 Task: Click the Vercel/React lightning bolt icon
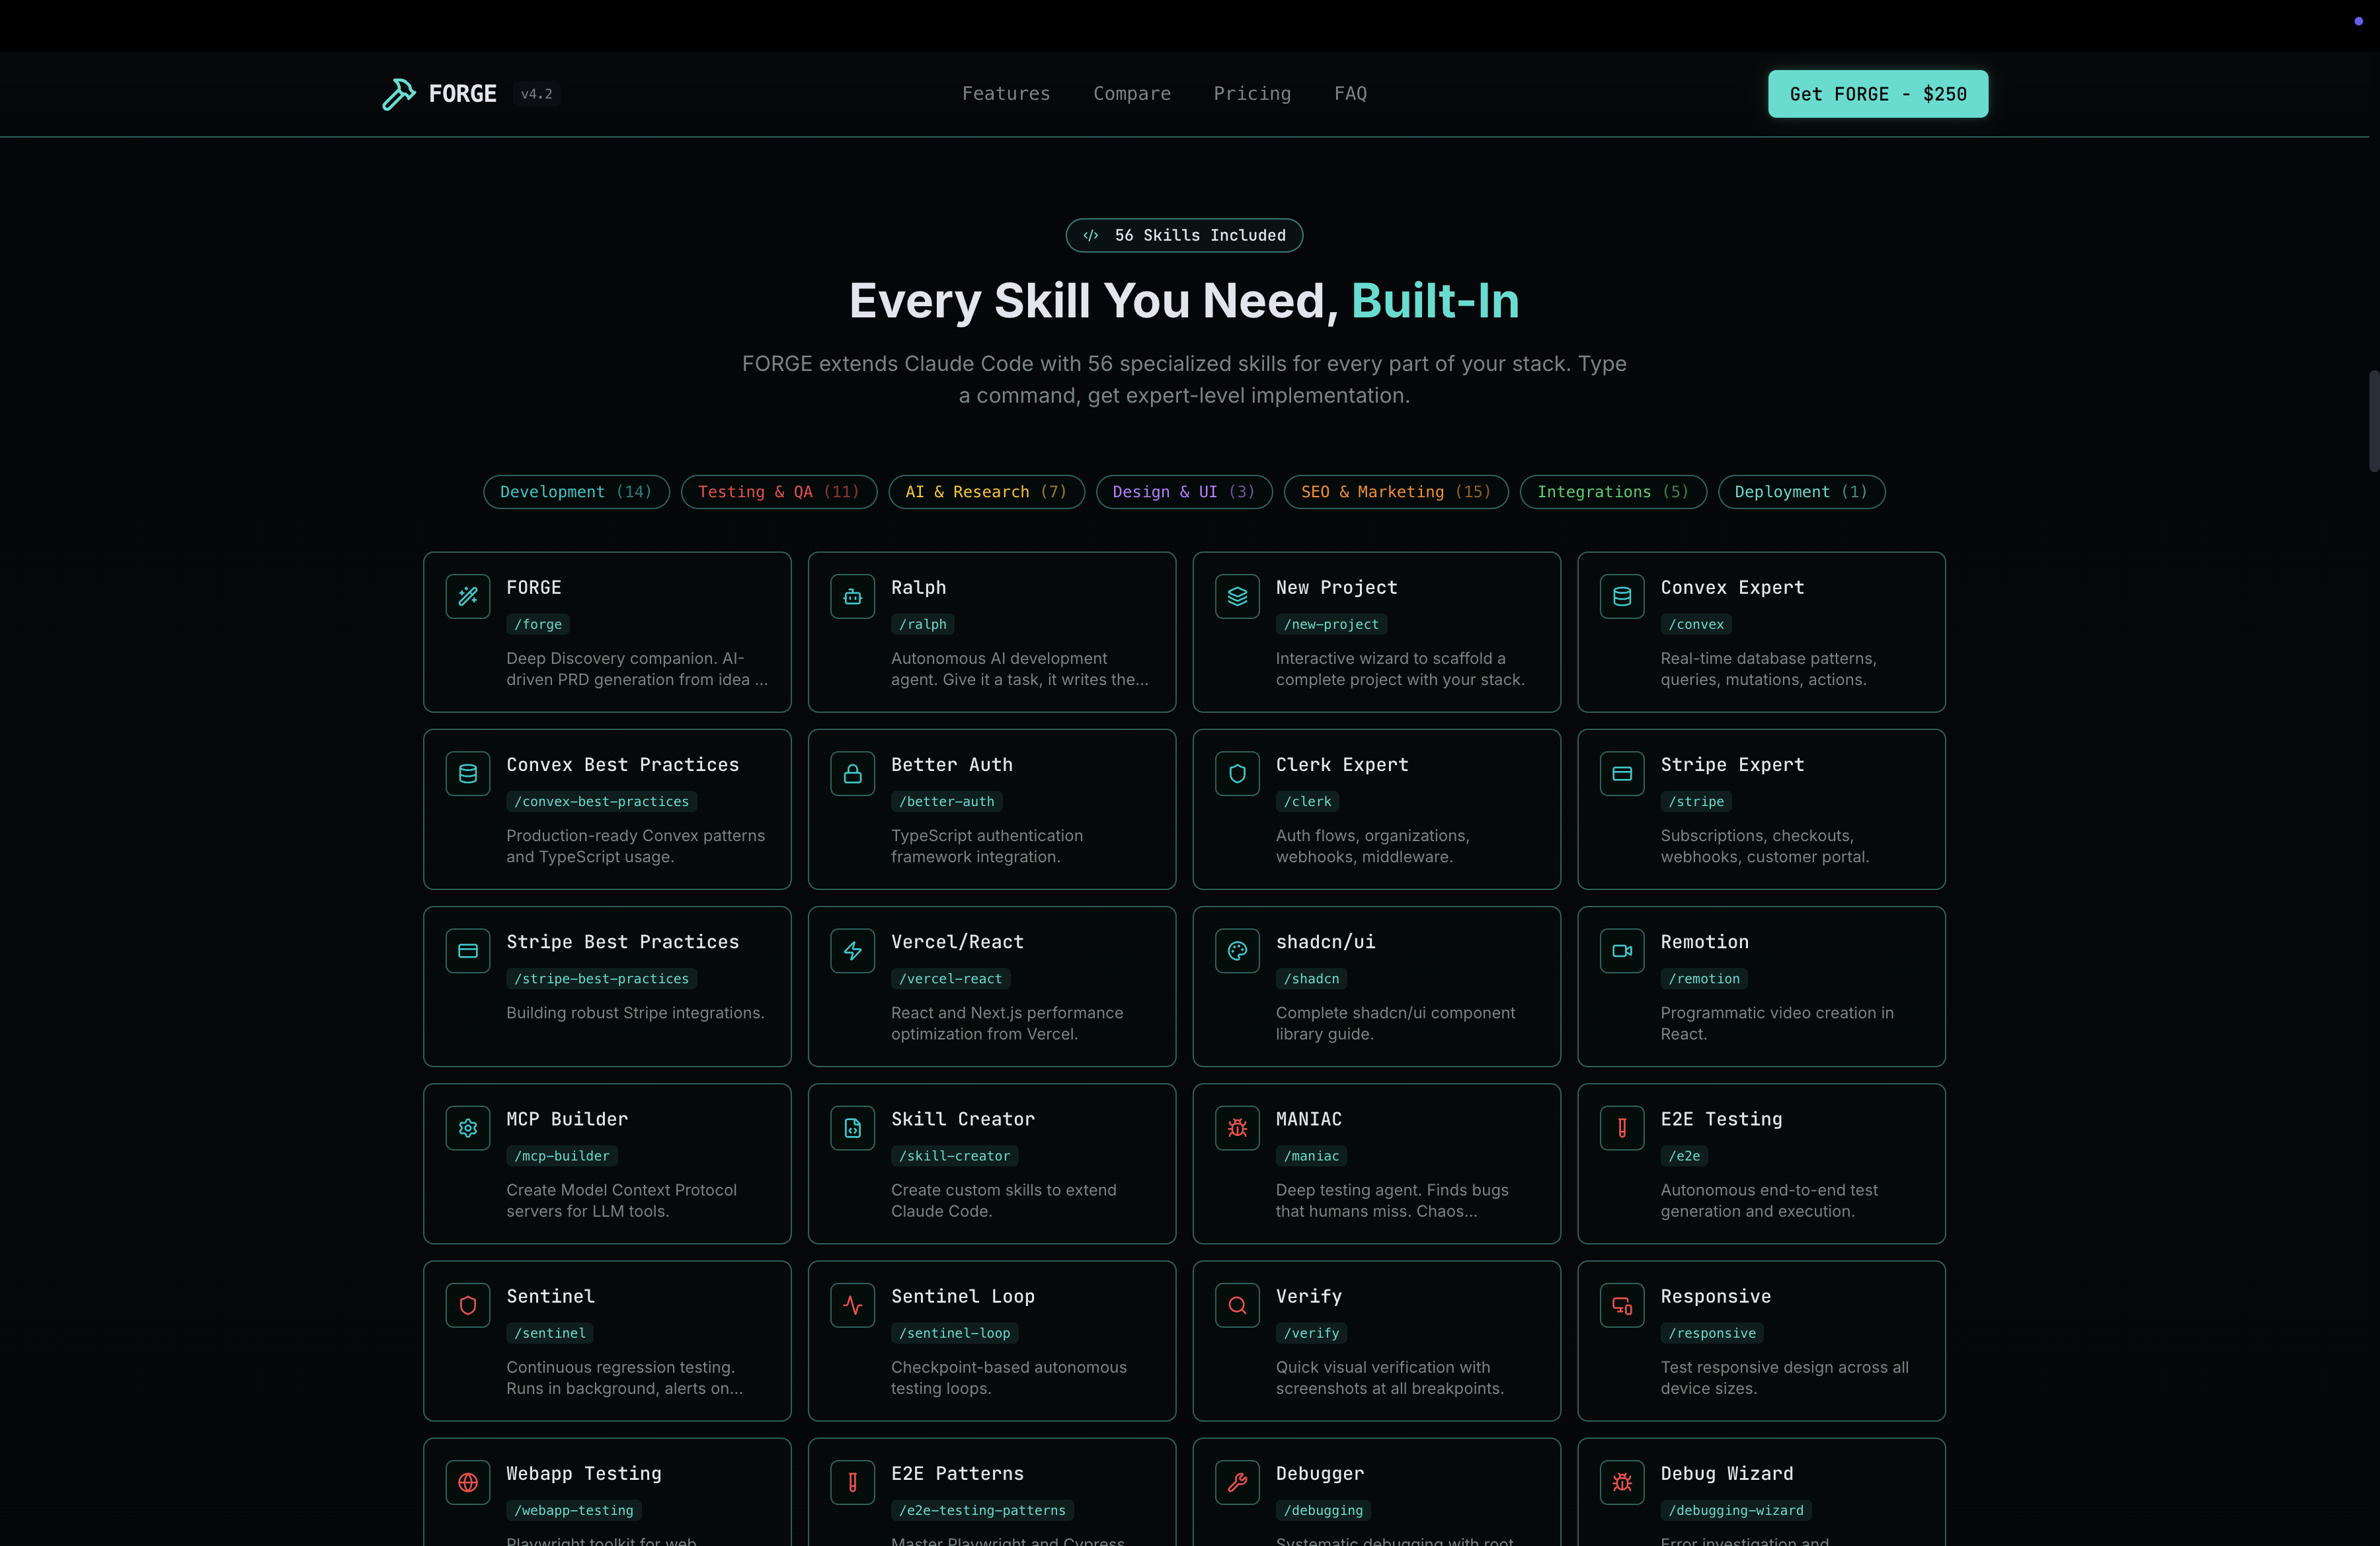(852, 951)
